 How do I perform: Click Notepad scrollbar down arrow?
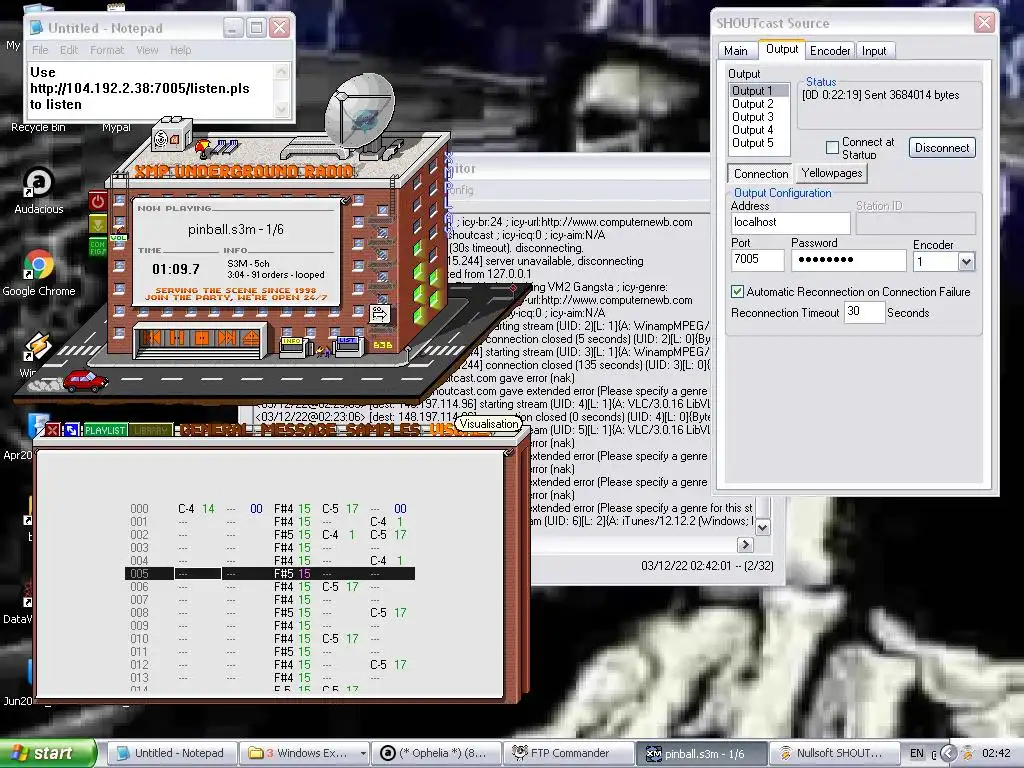(x=281, y=110)
